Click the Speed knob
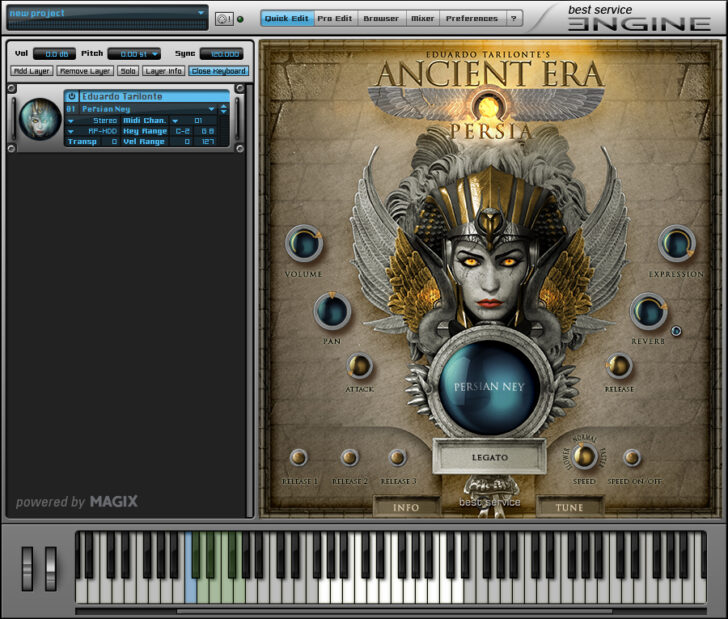Screen dimensions: 728x619 pos(584,457)
